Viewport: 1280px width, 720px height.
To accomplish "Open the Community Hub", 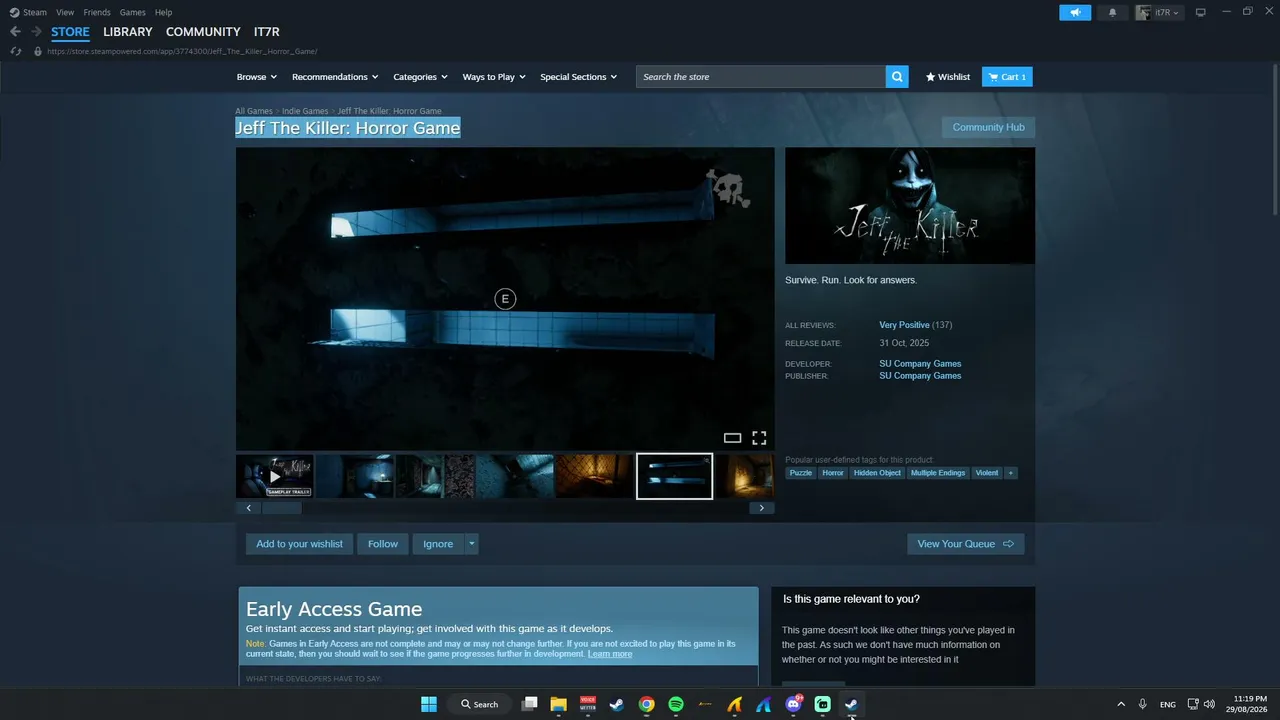I will [988, 127].
